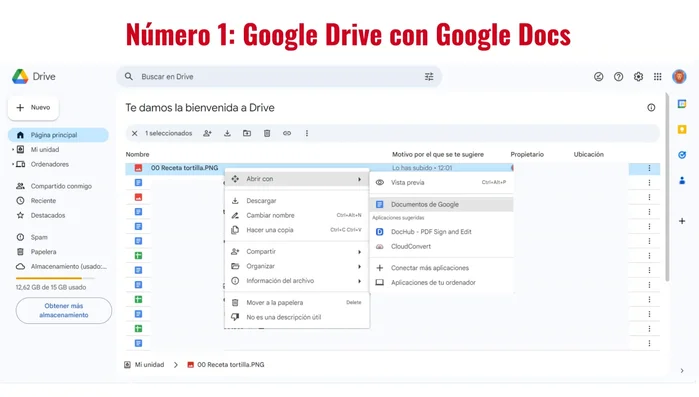Viewport: 699px width, 397px height.
Task: Open more actions in selection toolbar
Action: click(307, 133)
